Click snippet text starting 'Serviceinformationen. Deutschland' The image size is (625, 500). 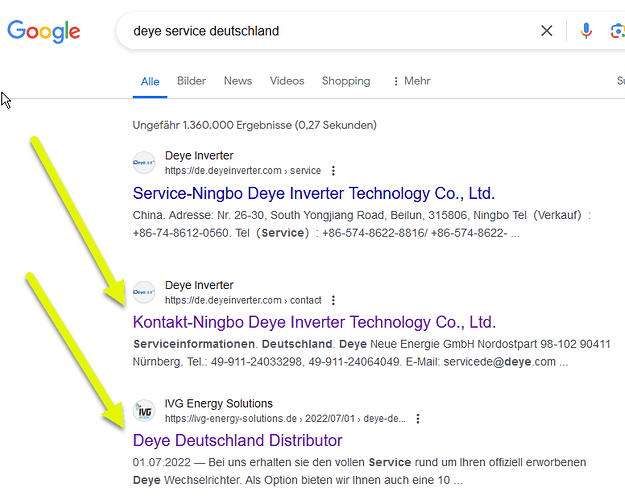tap(371, 353)
